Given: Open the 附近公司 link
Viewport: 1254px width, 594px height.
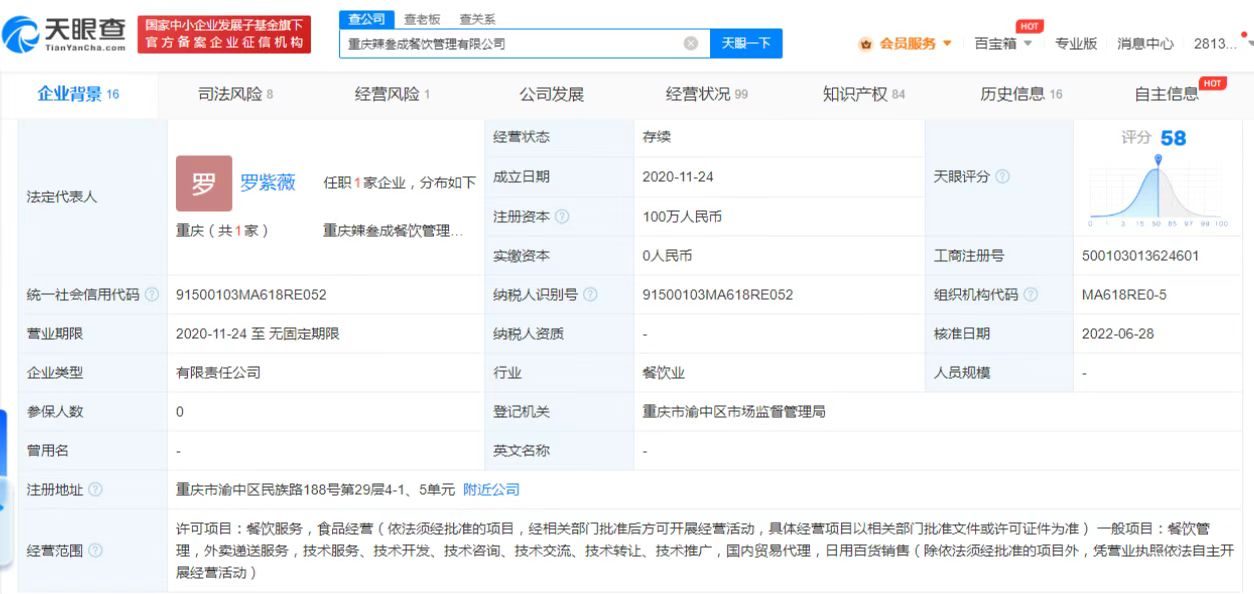Looking at the screenshot, I should [x=494, y=490].
